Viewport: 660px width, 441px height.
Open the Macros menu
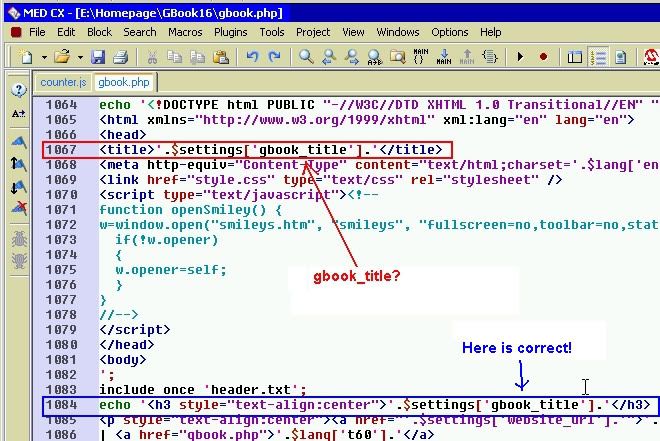tap(185, 32)
